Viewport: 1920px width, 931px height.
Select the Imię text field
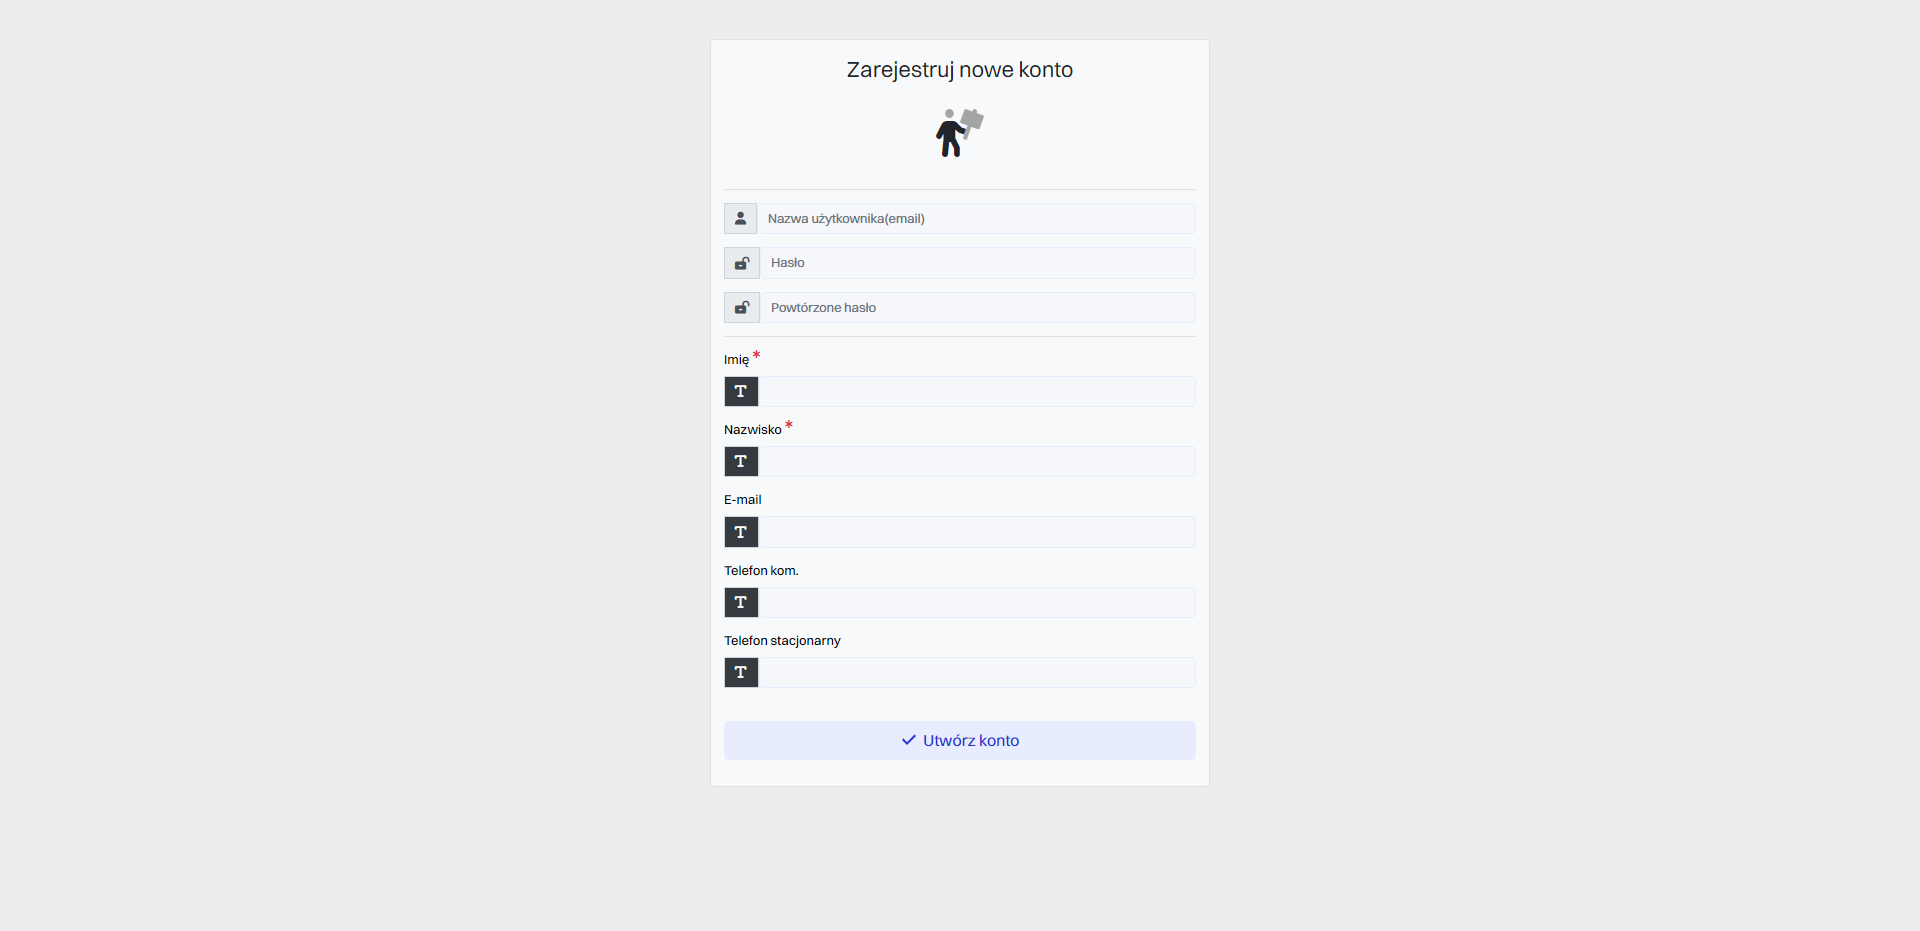[976, 391]
